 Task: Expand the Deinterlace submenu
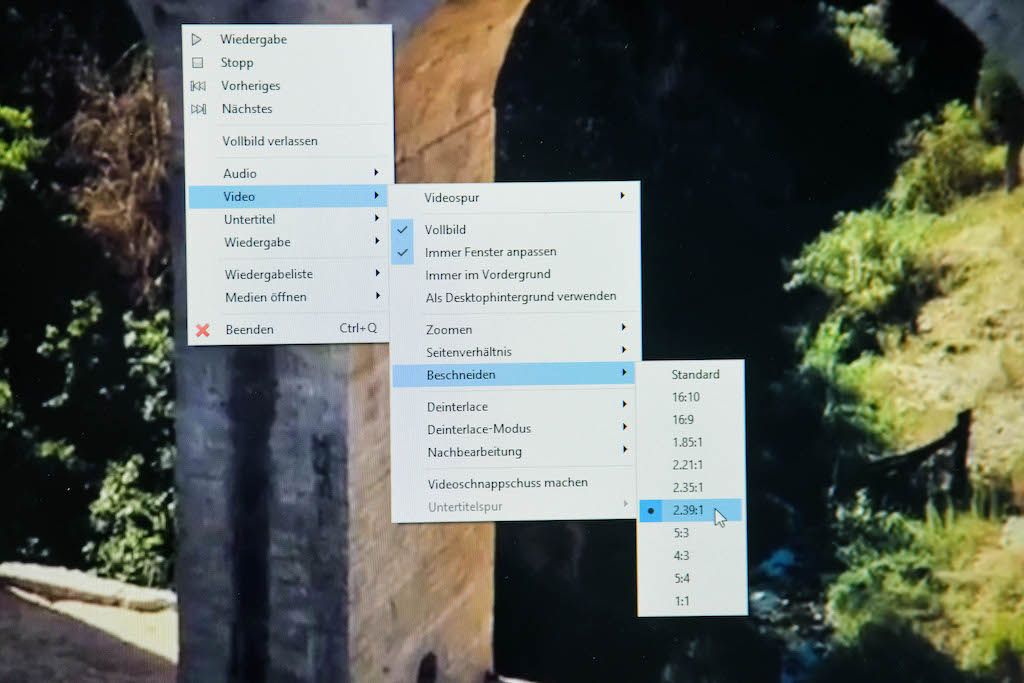point(515,407)
